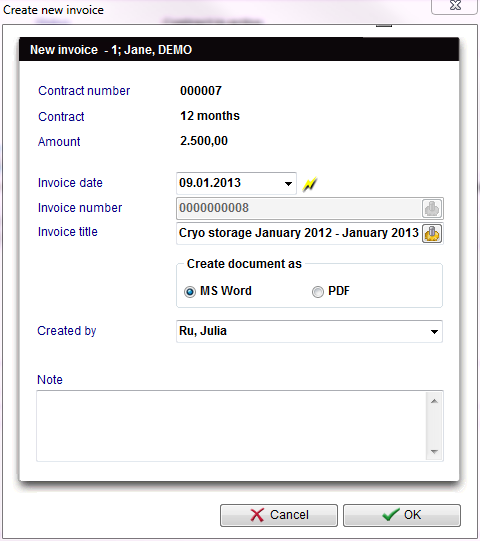The image size is (480, 541).
Task: Click inside the Note text area
Action: pos(231,426)
